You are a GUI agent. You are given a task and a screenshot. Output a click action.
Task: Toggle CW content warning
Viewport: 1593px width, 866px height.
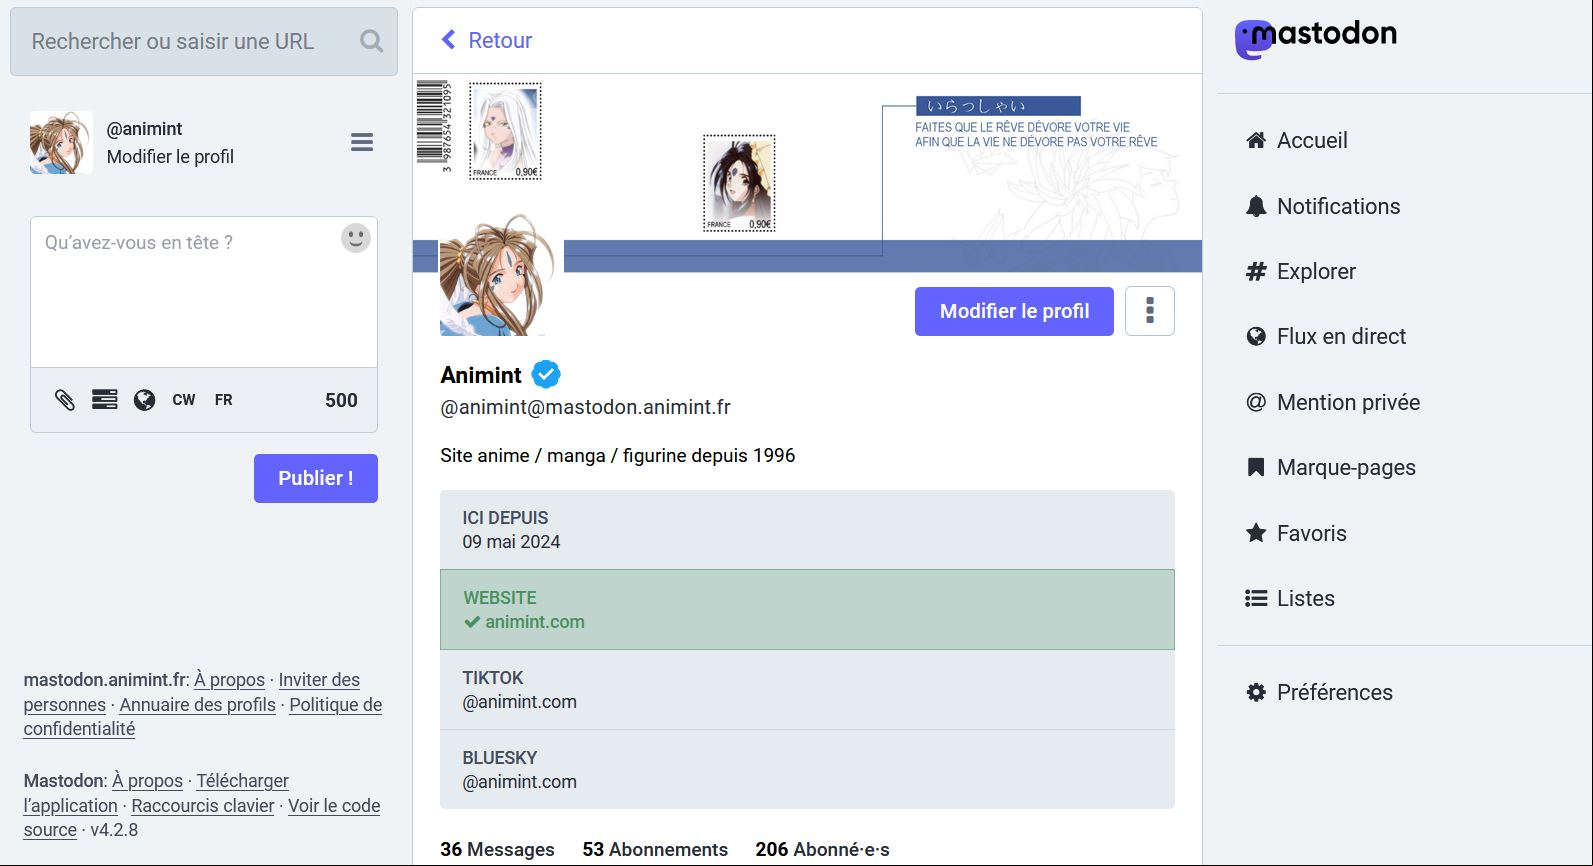coord(184,400)
